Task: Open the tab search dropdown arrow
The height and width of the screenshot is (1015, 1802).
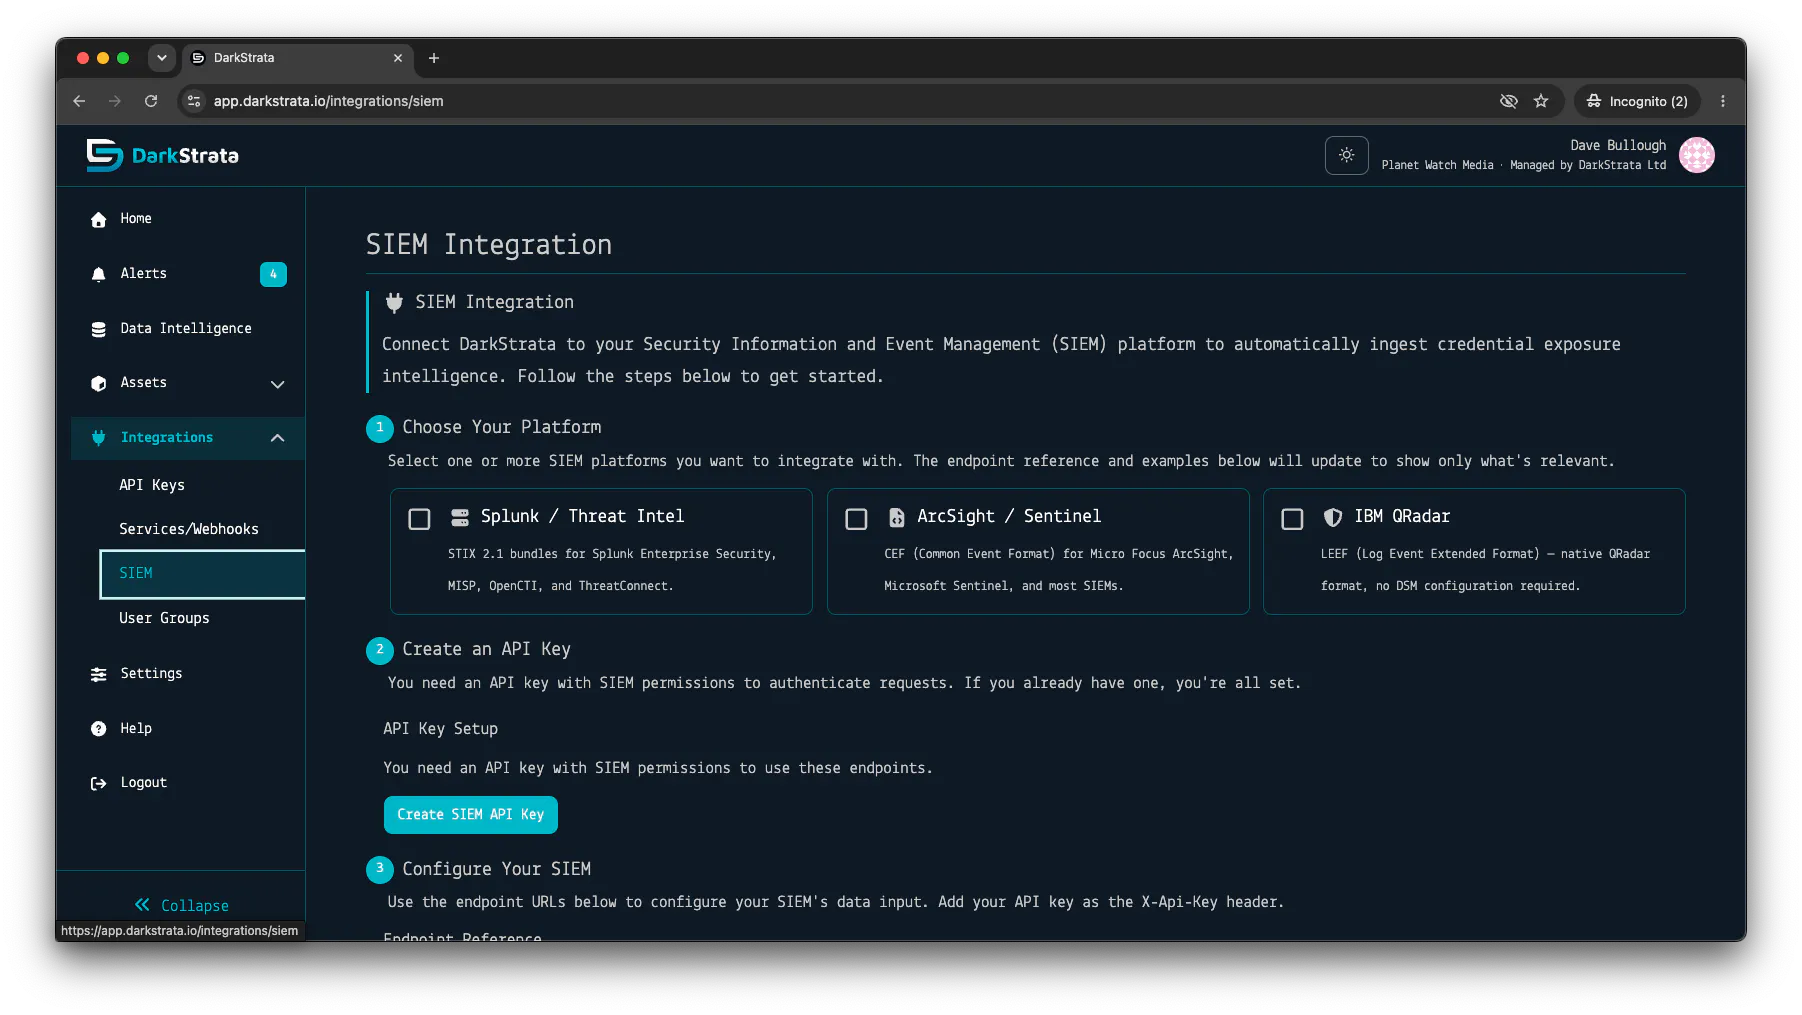Action: tap(162, 58)
